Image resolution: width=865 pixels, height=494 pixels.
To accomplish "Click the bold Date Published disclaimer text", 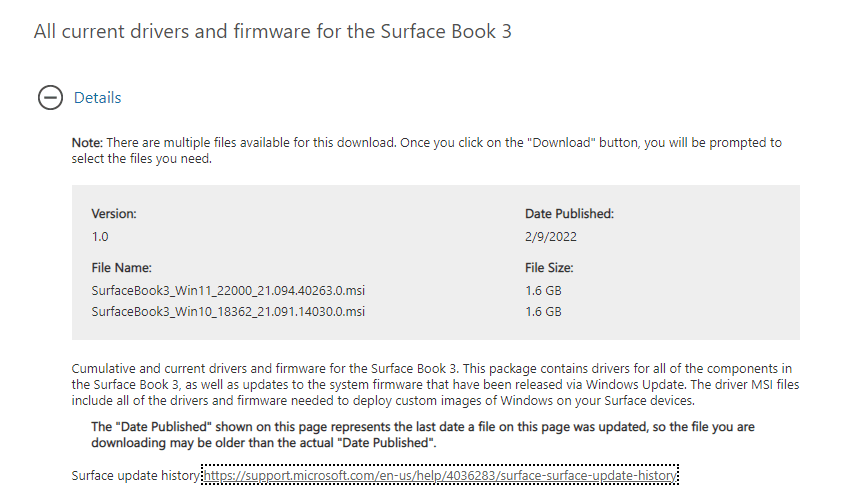I will tap(423, 434).
